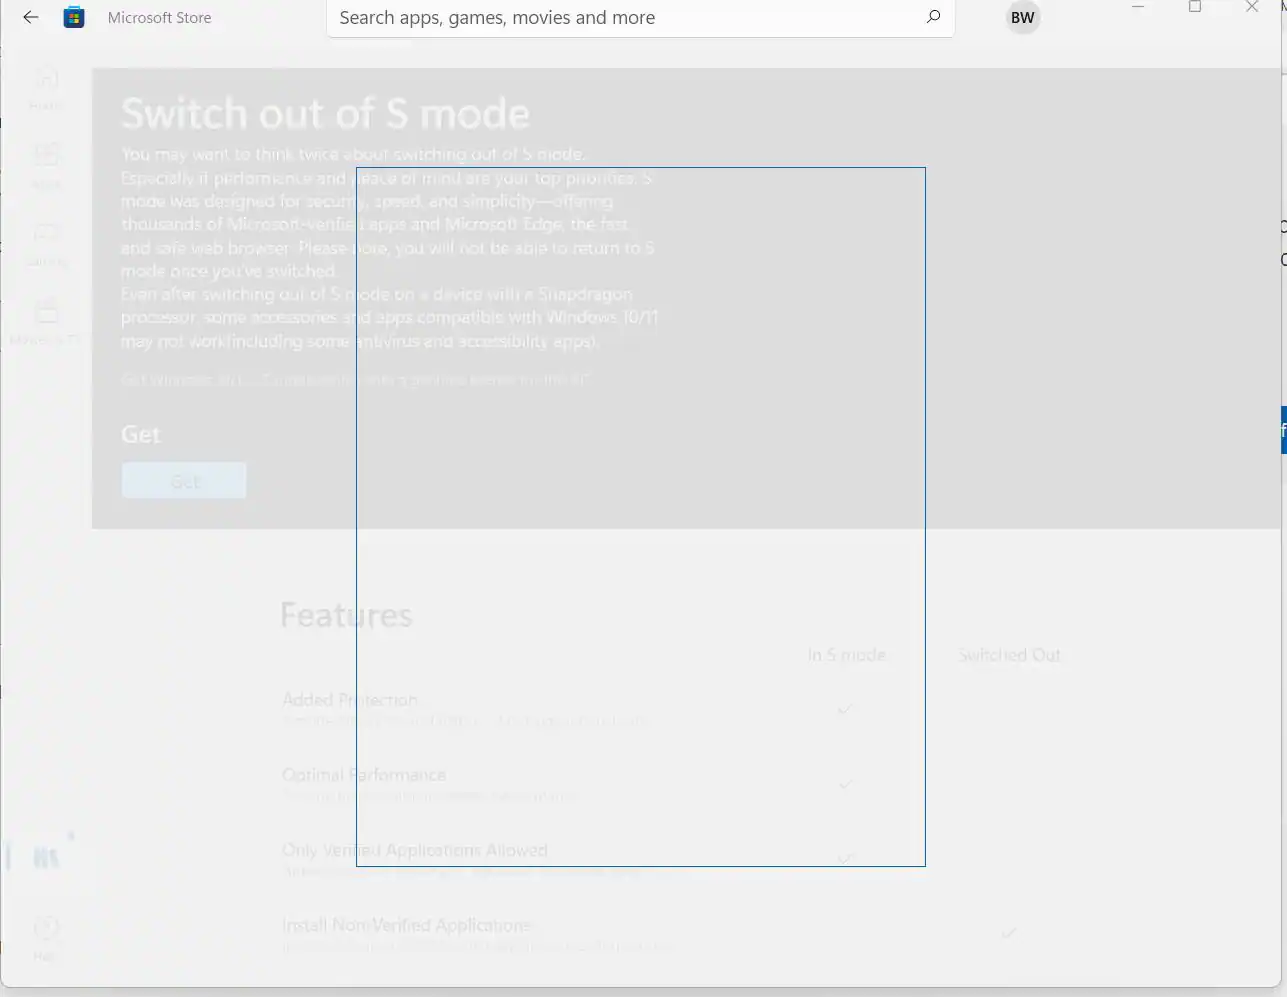Click the magnifier search icon
This screenshot has width=1287, height=997.
933,17
